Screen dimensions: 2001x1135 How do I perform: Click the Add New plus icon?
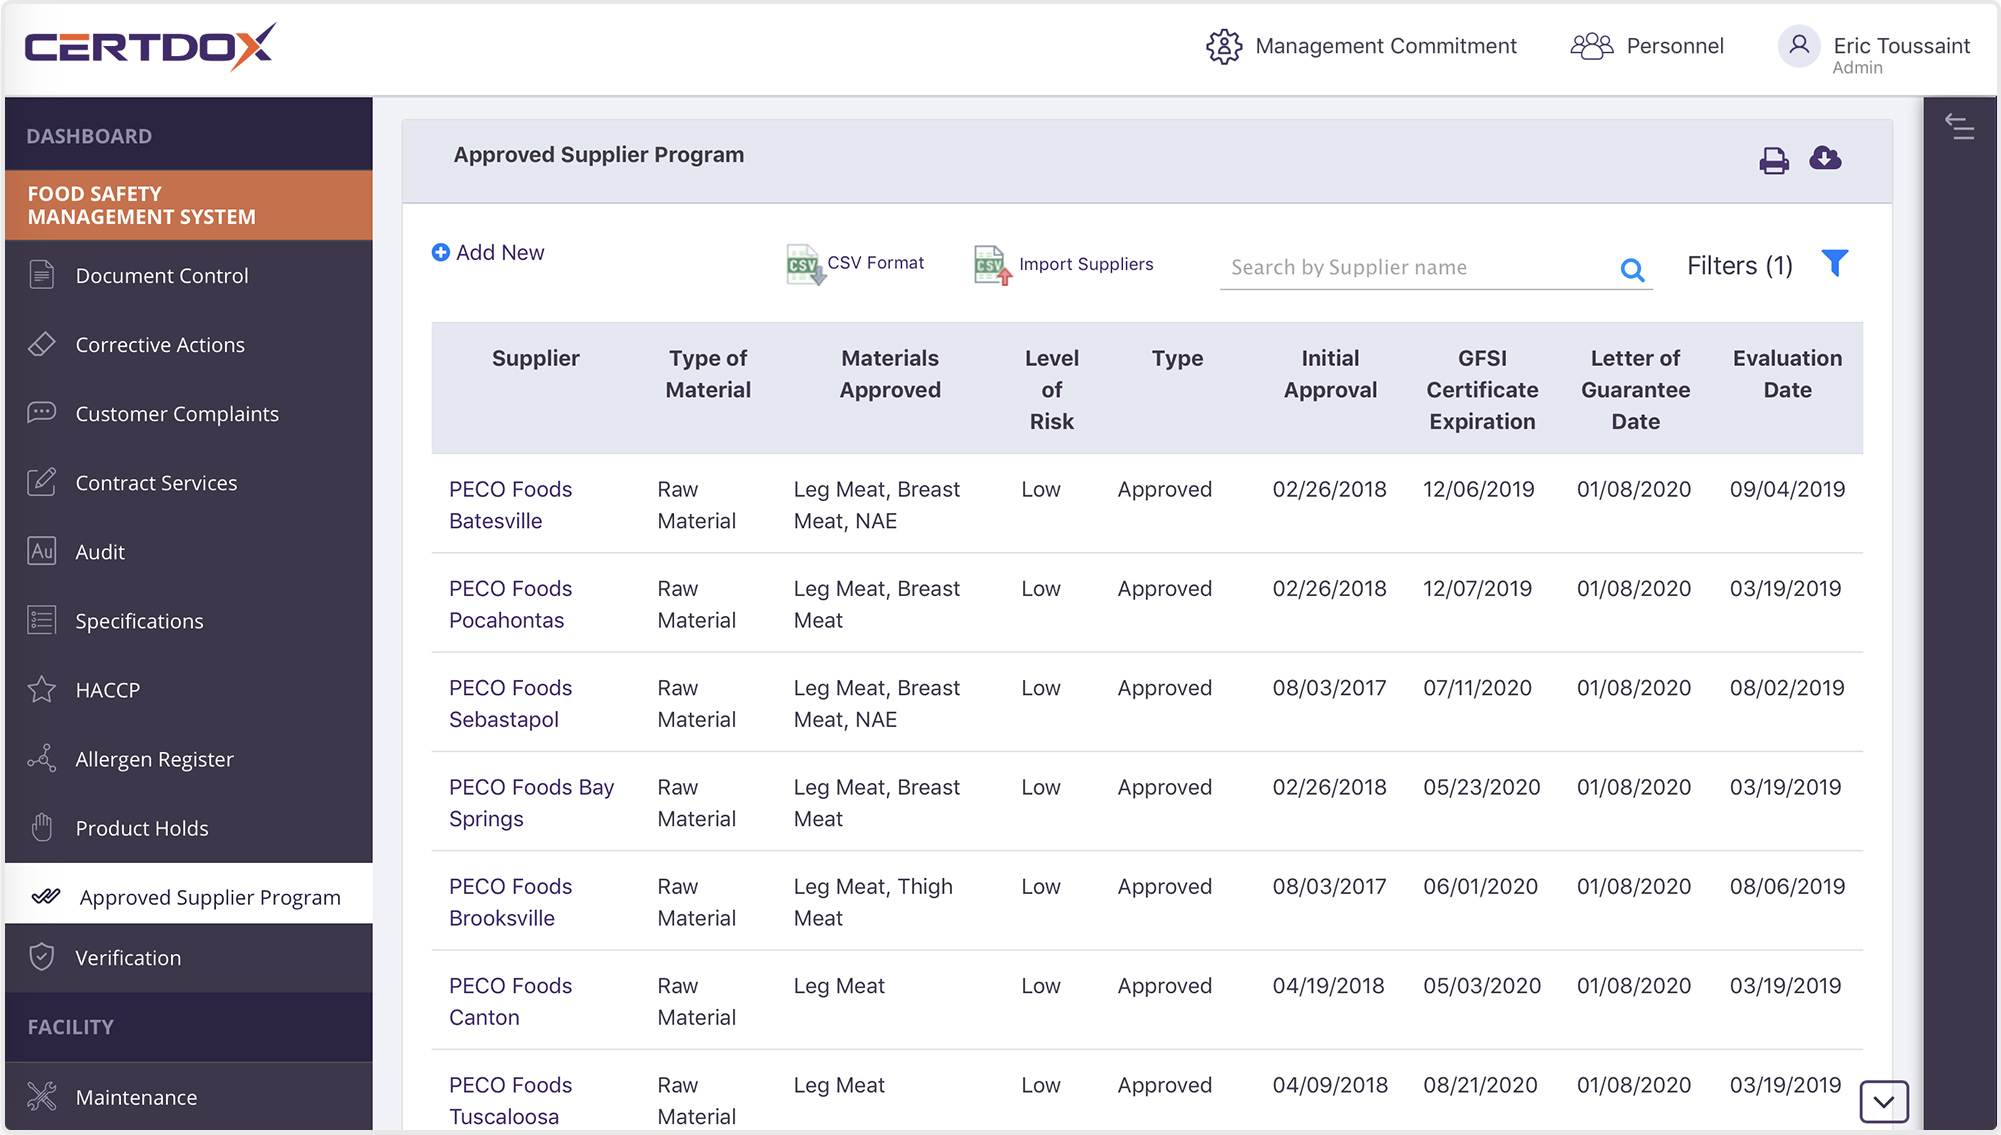point(440,252)
